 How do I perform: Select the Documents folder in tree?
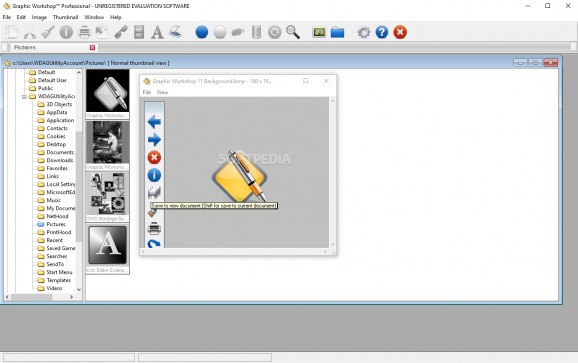[x=56, y=152]
